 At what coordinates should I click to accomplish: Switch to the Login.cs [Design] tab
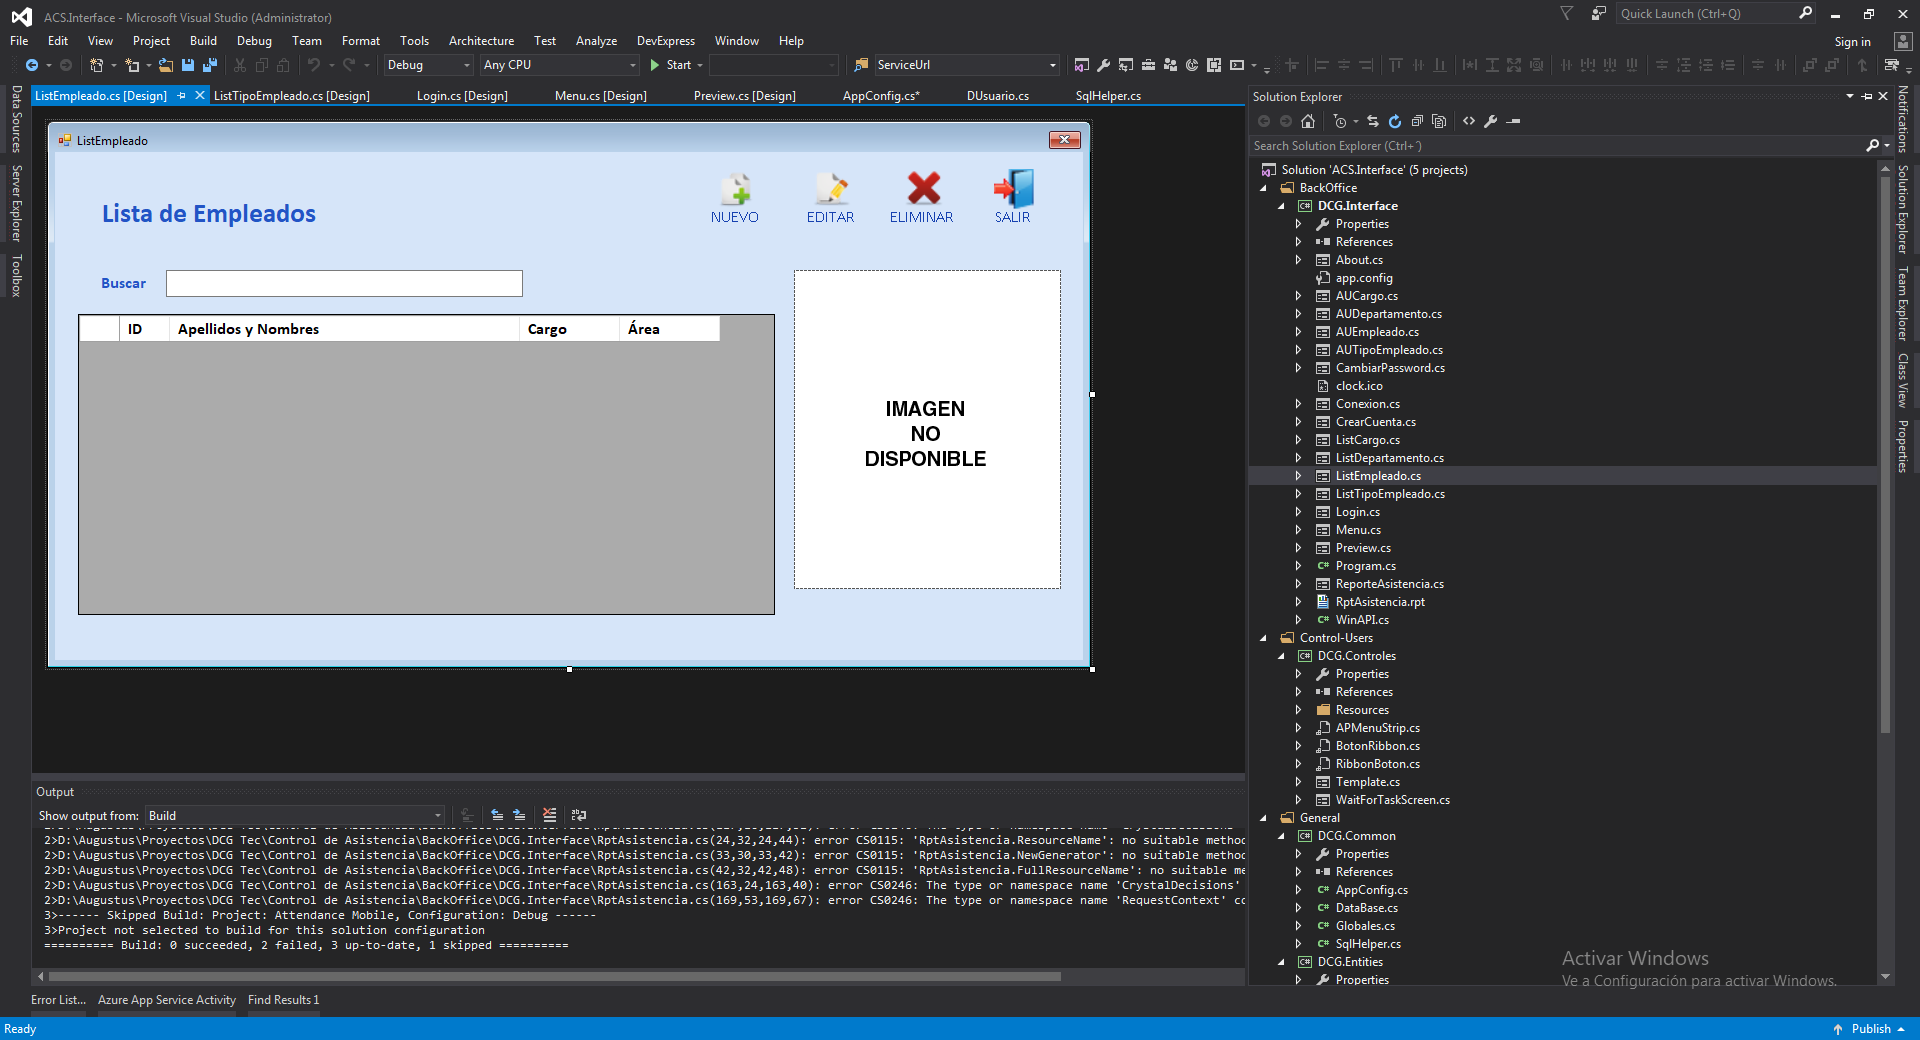pyautogui.click(x=462, y=96)
